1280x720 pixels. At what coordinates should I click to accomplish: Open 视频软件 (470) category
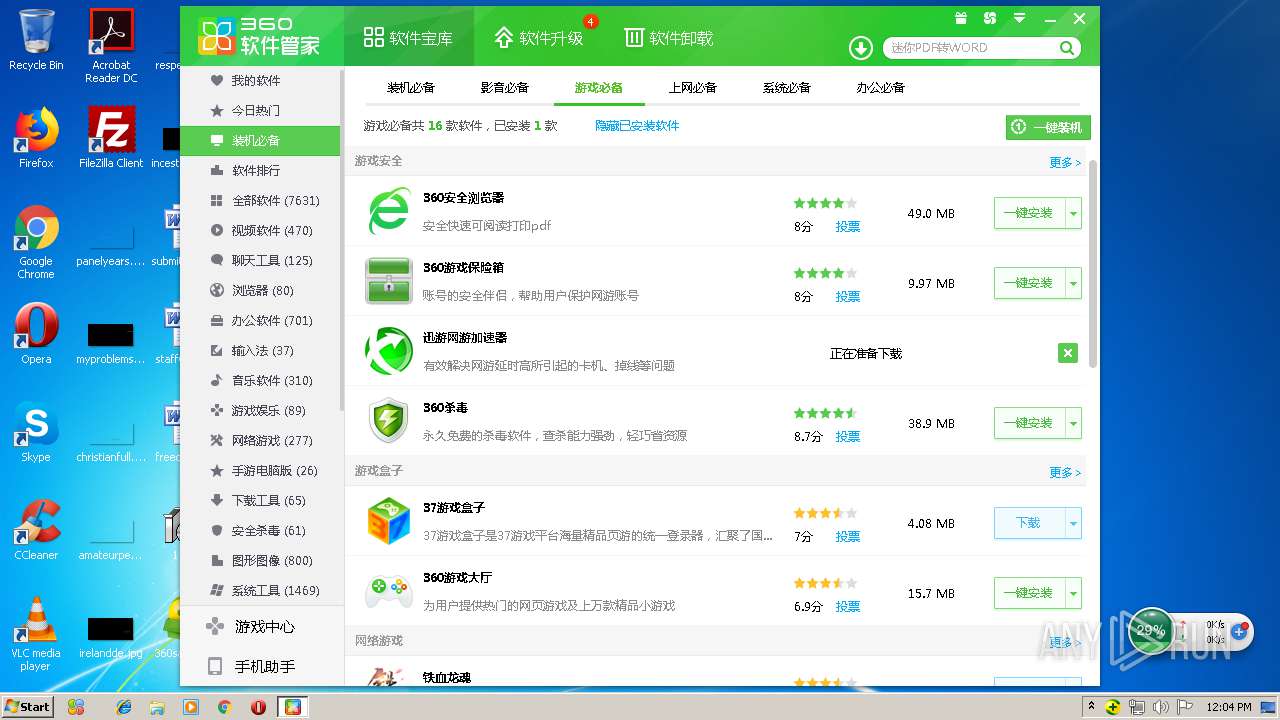[x=260, y=231]
